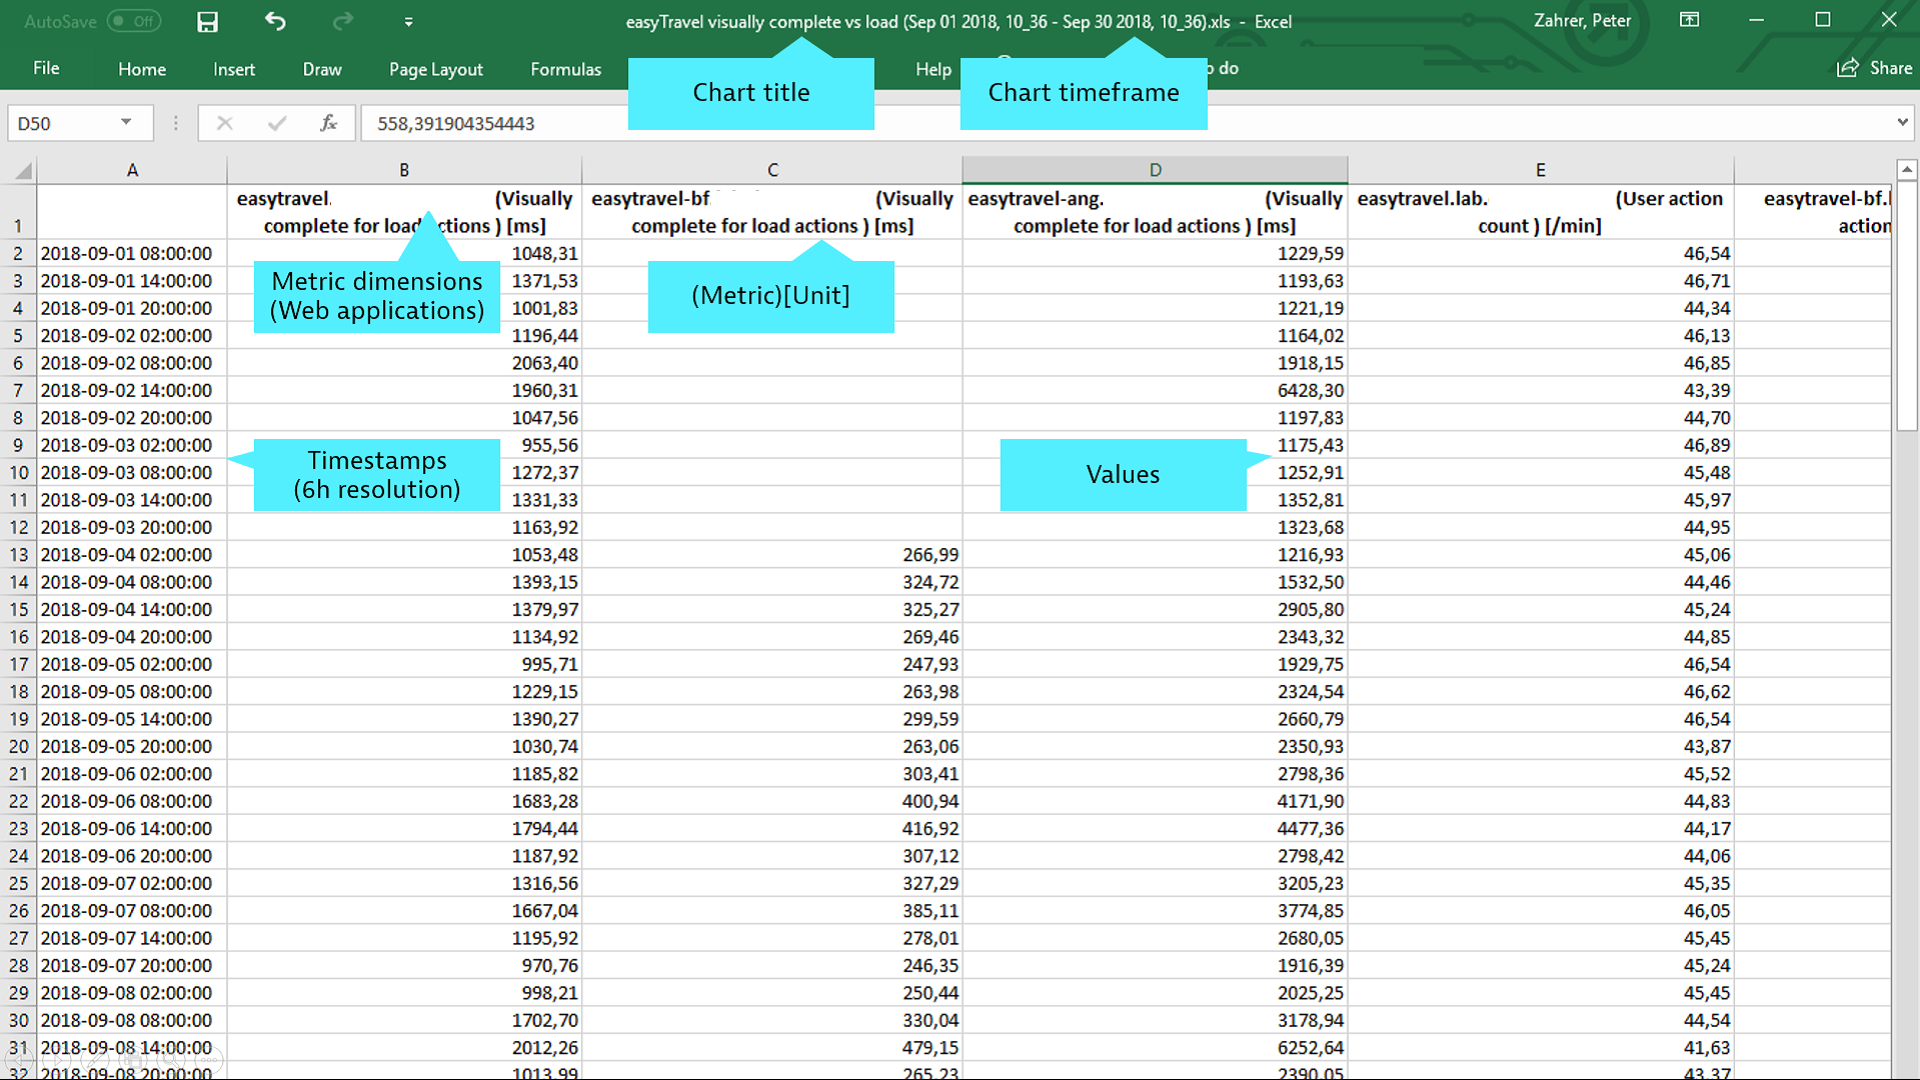
Task: Click cell value 1794,44
Action: pos(404,829)
